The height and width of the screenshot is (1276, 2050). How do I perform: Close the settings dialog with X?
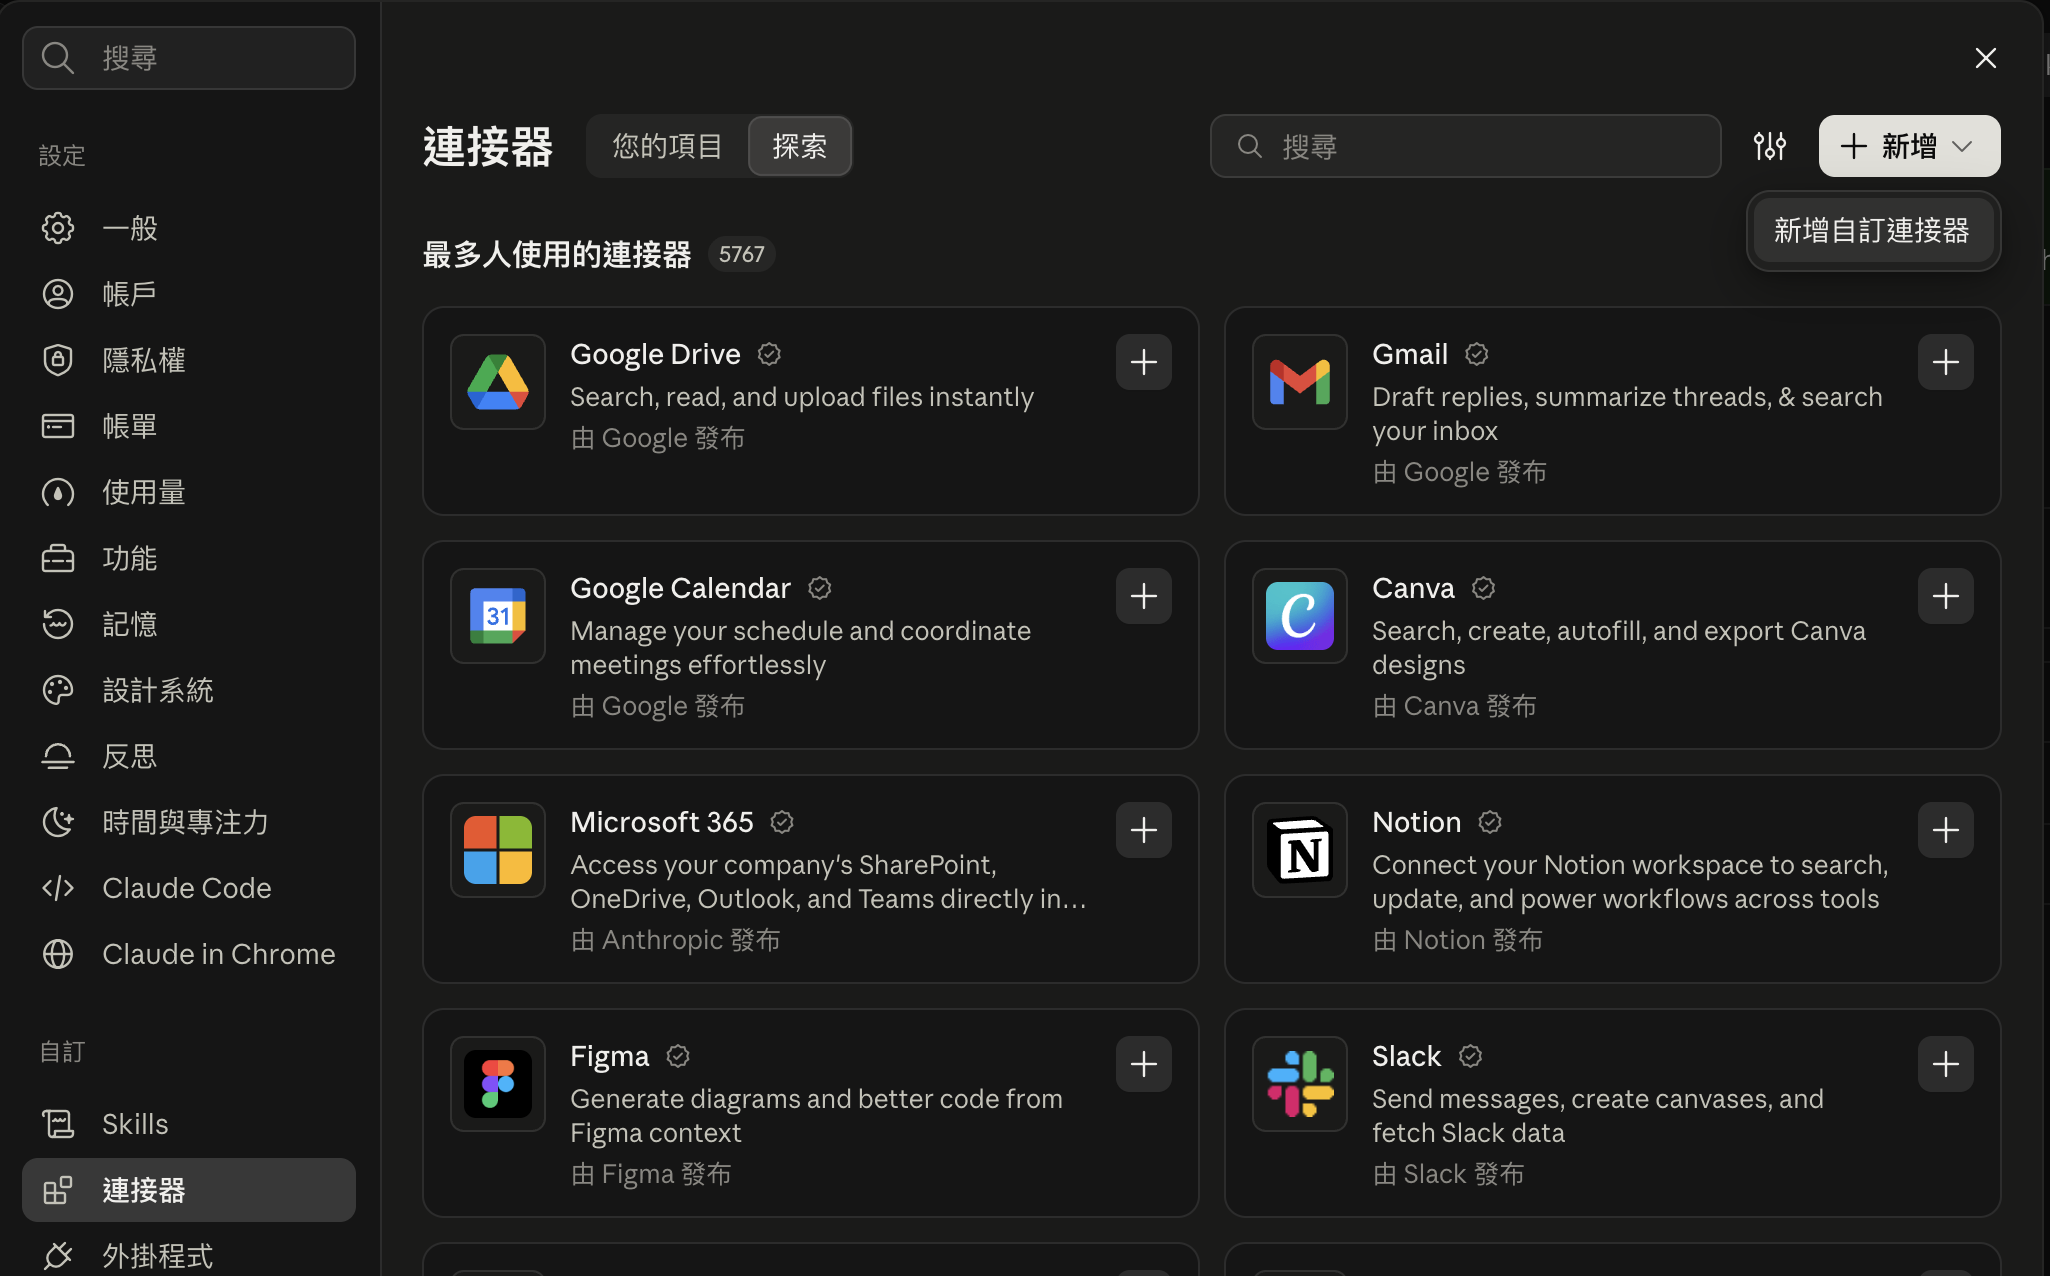[x=1985, y=58]
